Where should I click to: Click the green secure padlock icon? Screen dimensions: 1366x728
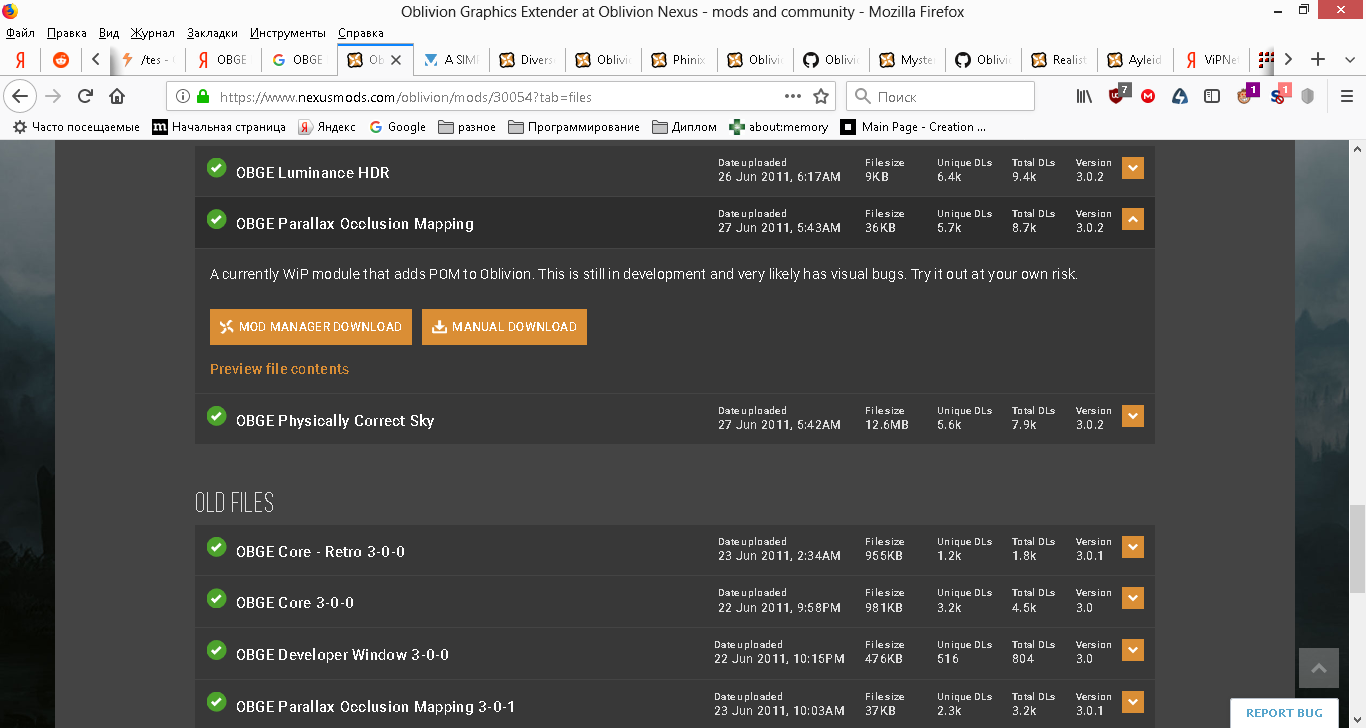pyautogui.click(x=203, y=97)
